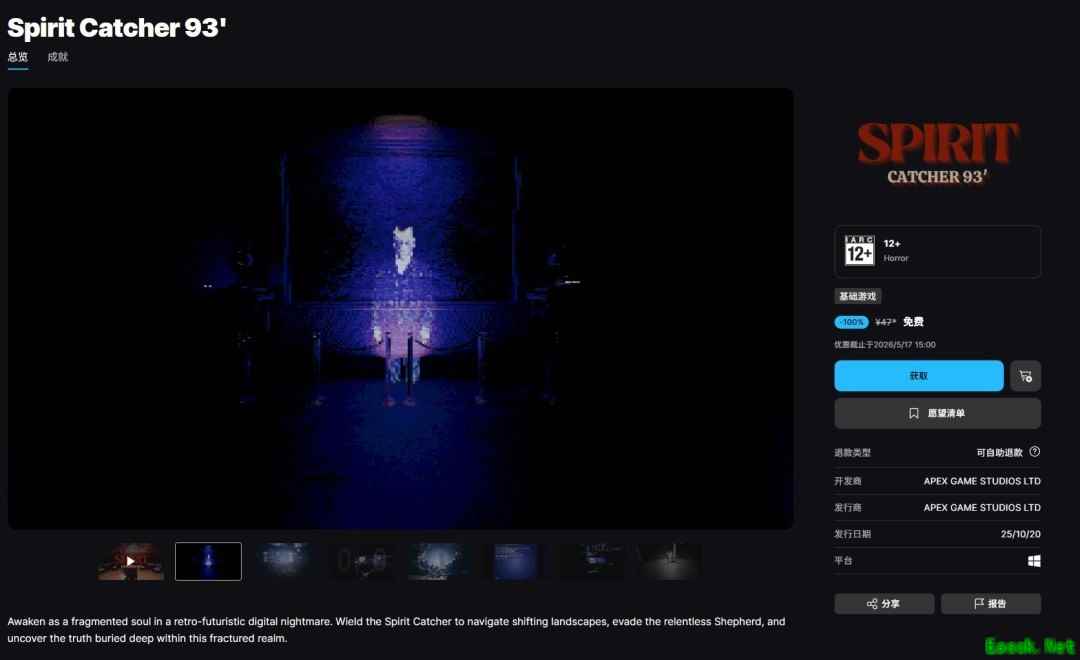The height and width of the screenshot is (660, 1080).
Task: Click the Spirit Catcher 93' page title
Action: click(x=117, y=28)
